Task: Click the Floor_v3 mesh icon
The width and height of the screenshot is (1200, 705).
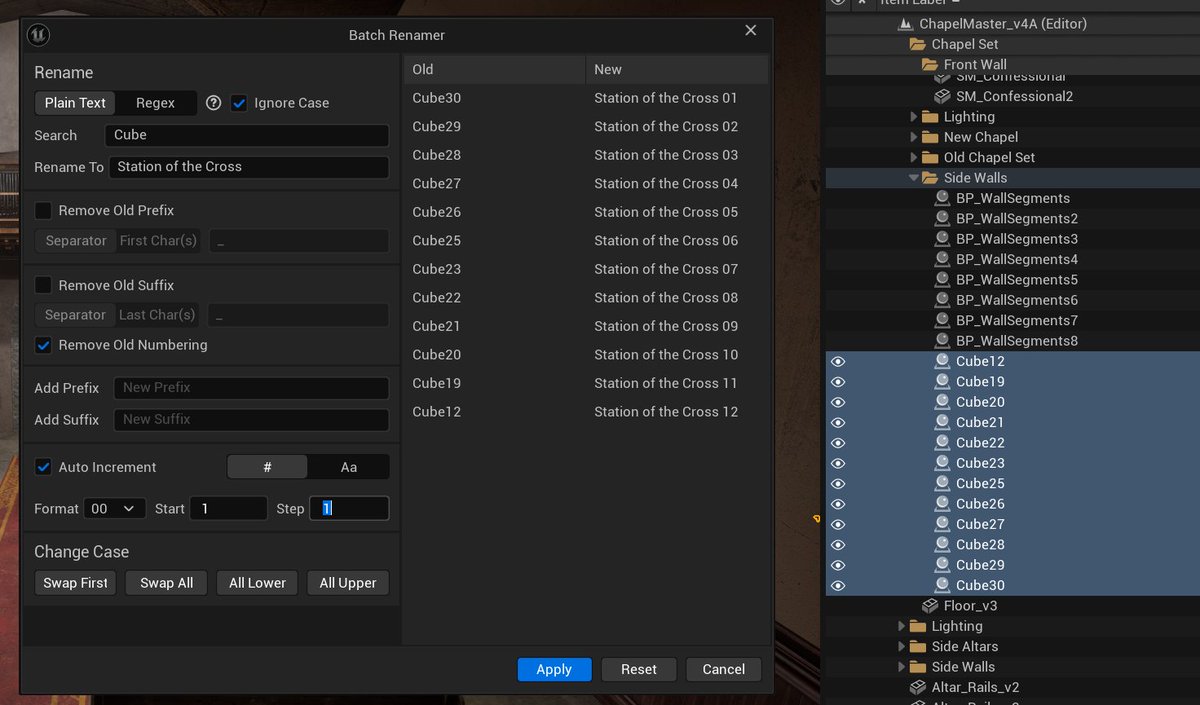Action: (x=930, y=606)
